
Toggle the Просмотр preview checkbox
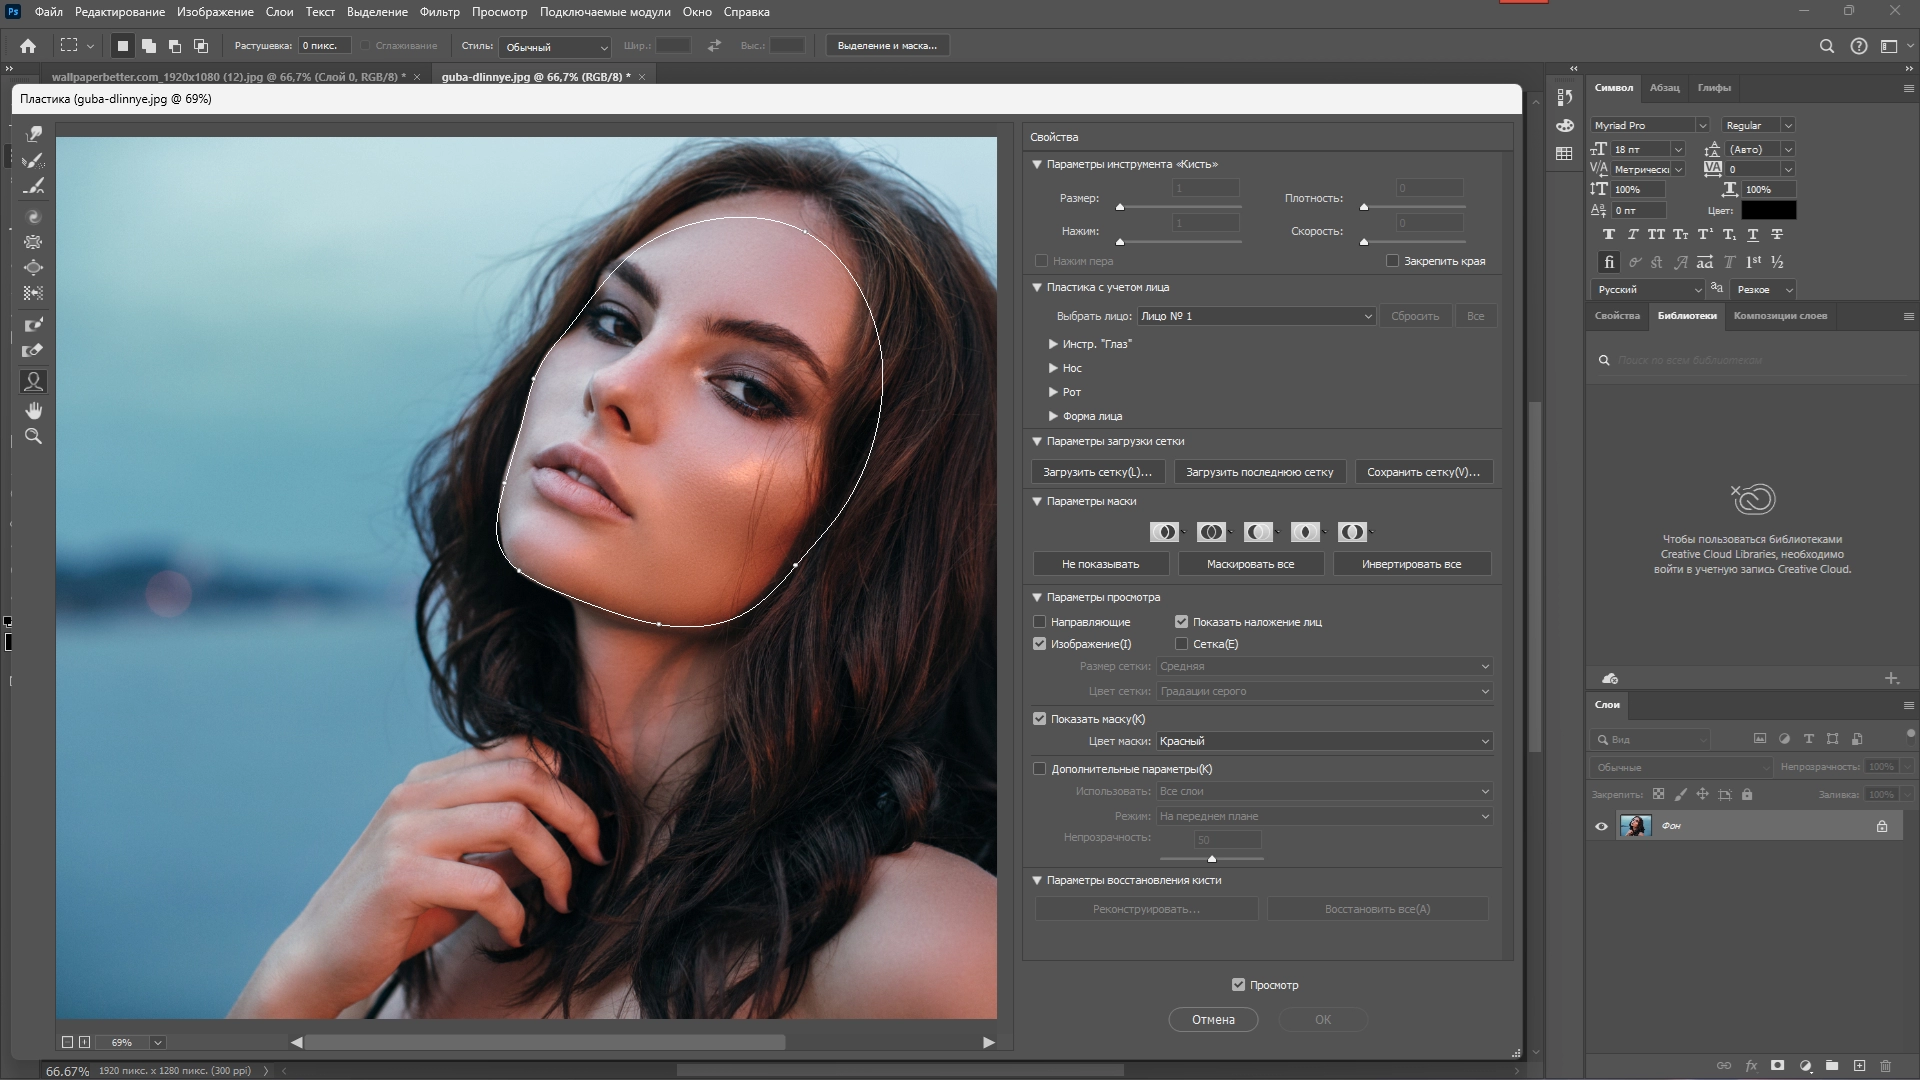point(1238,985)
